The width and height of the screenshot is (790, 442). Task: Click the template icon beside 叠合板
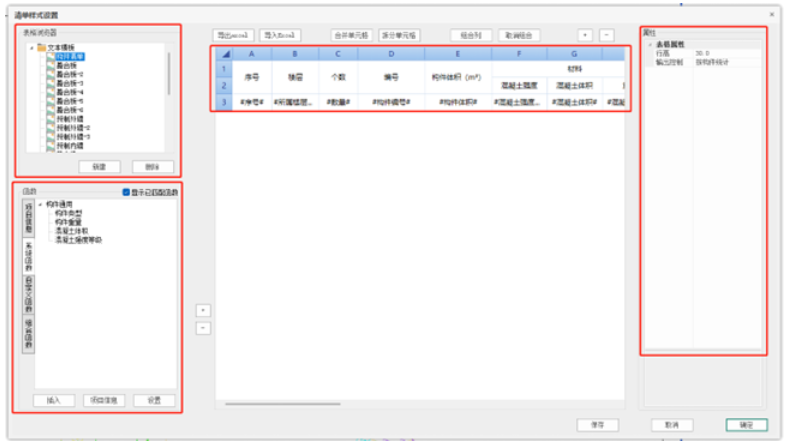50,66
